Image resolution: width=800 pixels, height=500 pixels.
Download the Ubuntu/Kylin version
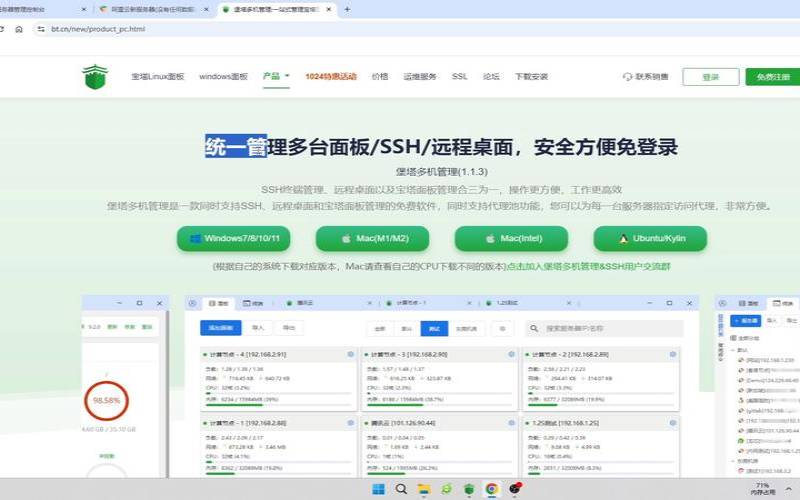(650, 238)
